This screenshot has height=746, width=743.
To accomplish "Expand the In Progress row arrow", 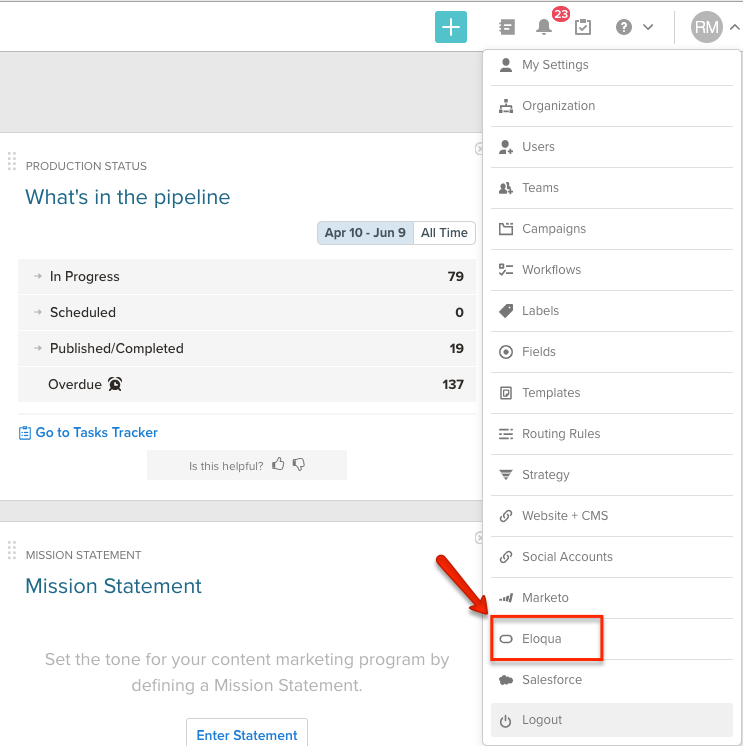I will coord(38,276).
